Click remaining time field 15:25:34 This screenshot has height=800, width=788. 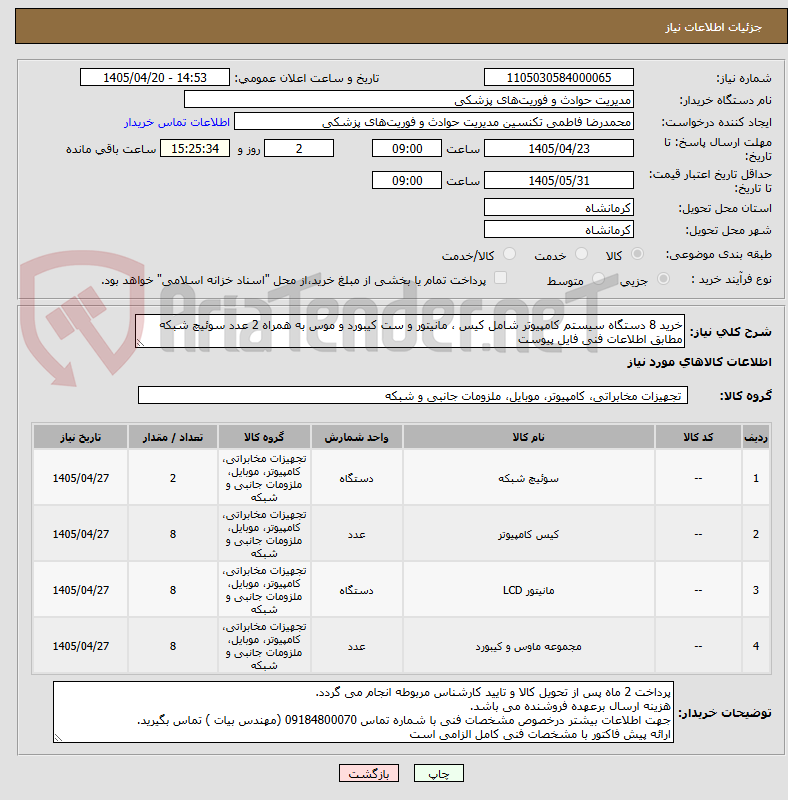coord(195,148)
